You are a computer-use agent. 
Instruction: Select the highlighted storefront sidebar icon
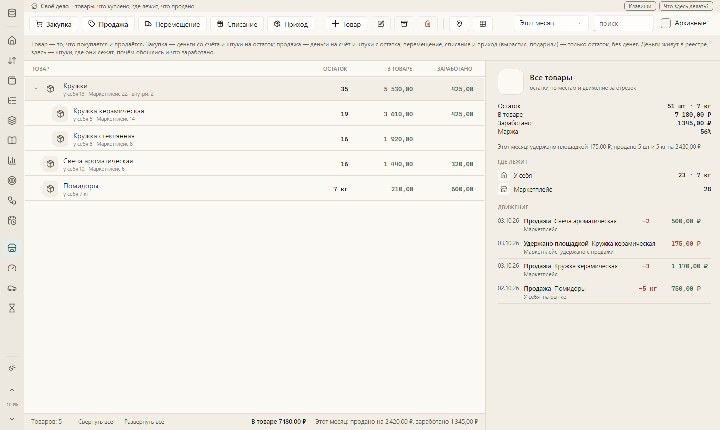coord(12,248)
